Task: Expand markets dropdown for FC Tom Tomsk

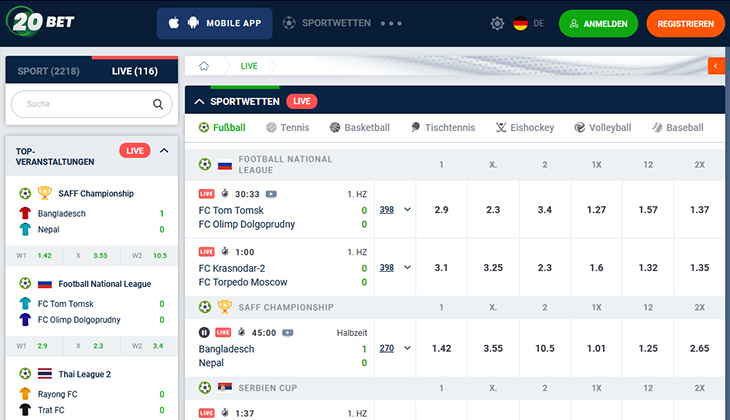Action: tap(407, 210)
